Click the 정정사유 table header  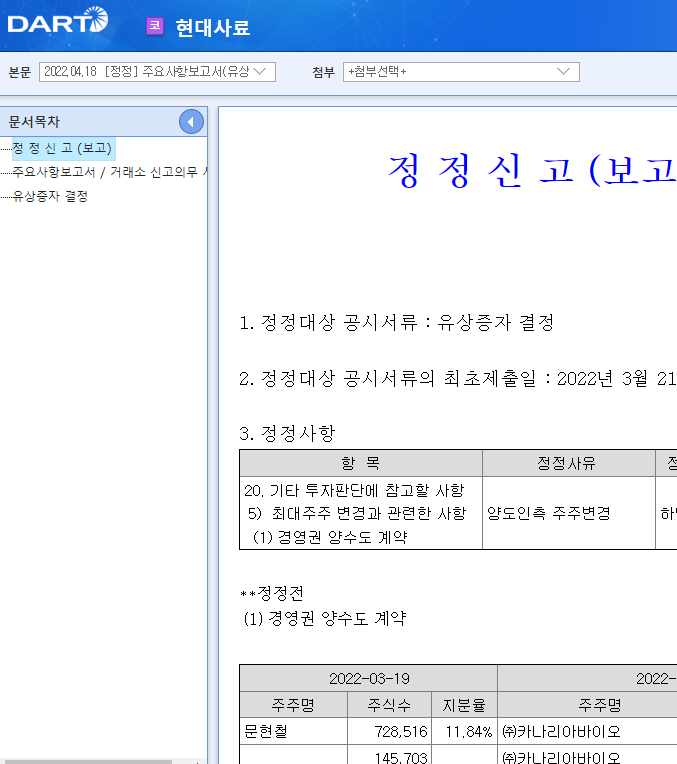coord(568,463)
